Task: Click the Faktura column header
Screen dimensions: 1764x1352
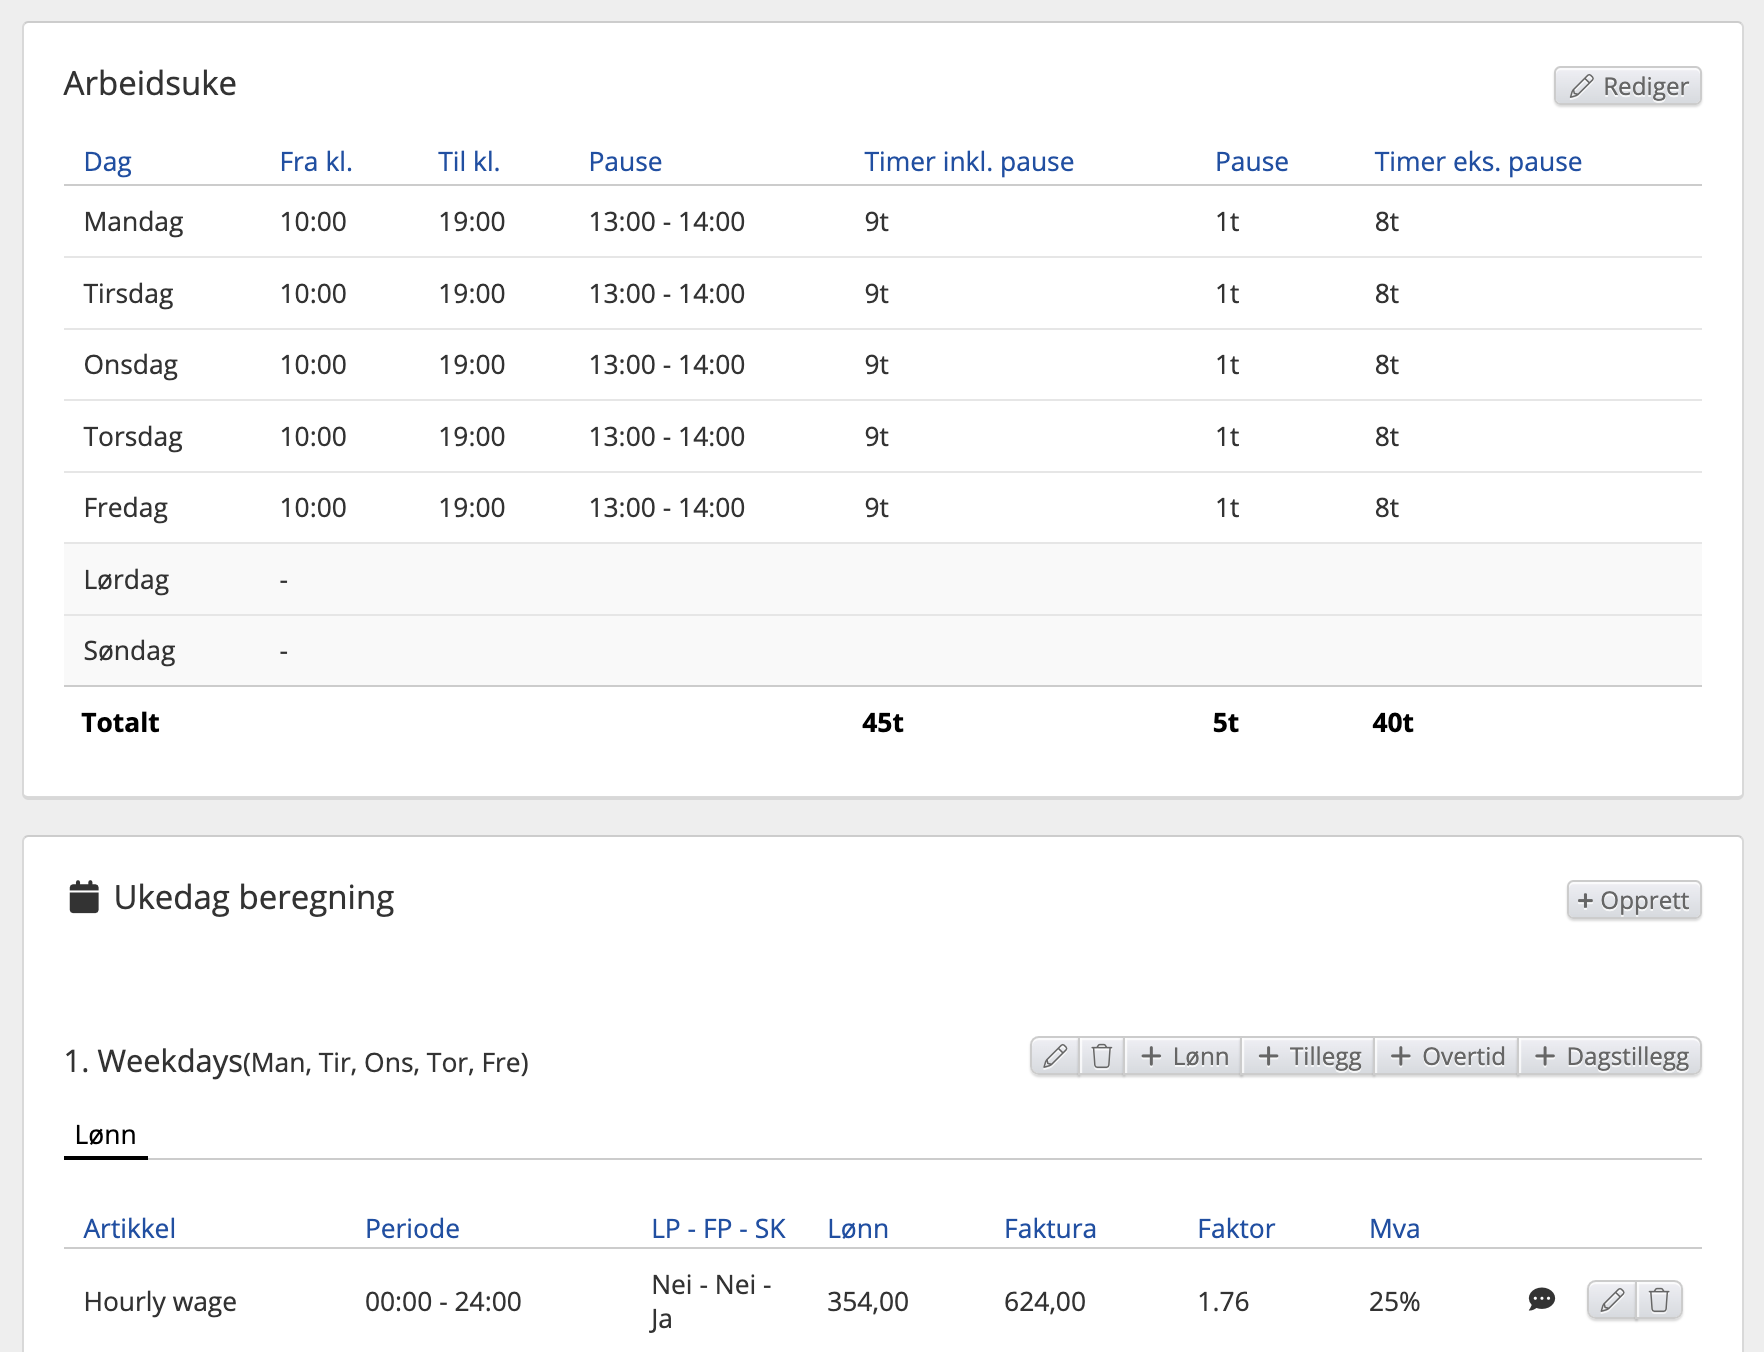Action: (x=1050, y=1228)
